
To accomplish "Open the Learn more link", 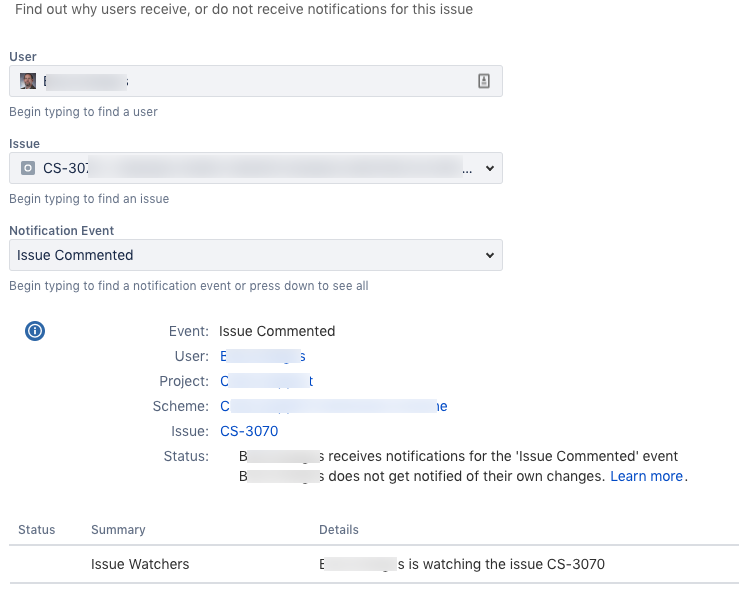I will (646, 476).
